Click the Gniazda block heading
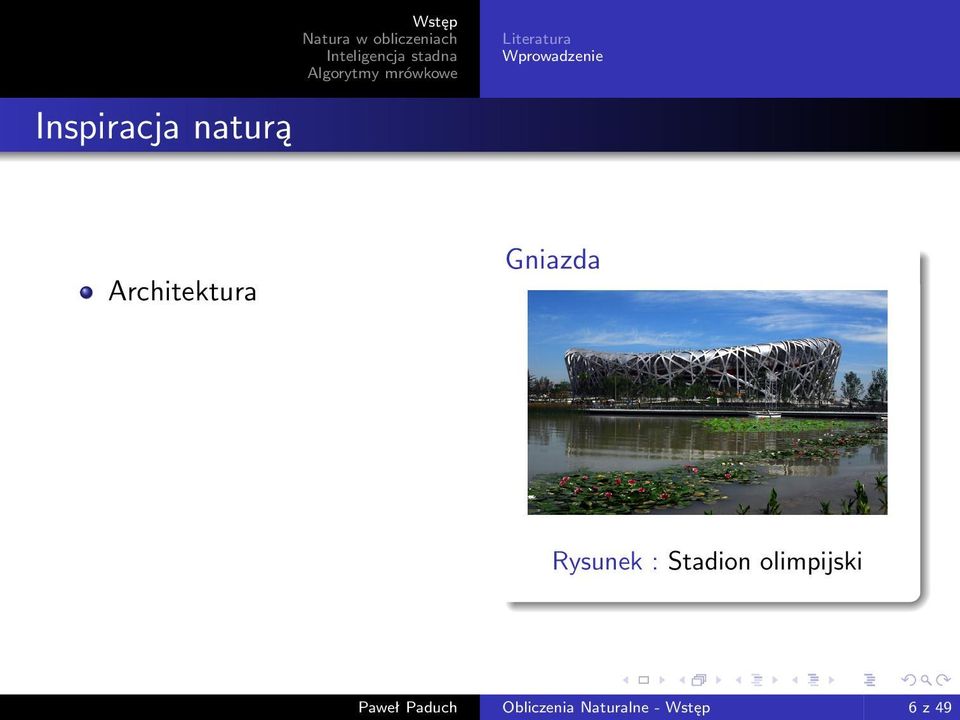960x720 pixels. 552,260
